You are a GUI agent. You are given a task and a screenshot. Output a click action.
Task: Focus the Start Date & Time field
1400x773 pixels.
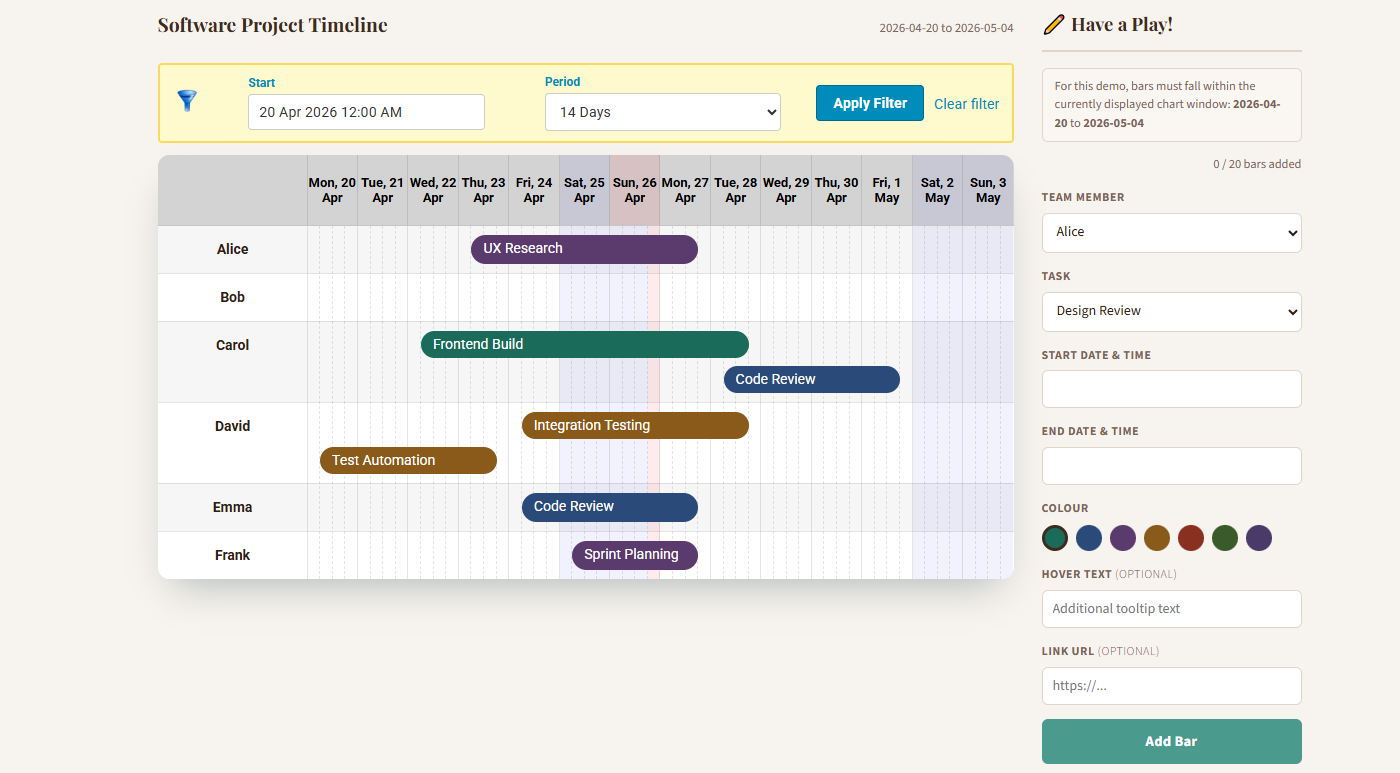1172,389
